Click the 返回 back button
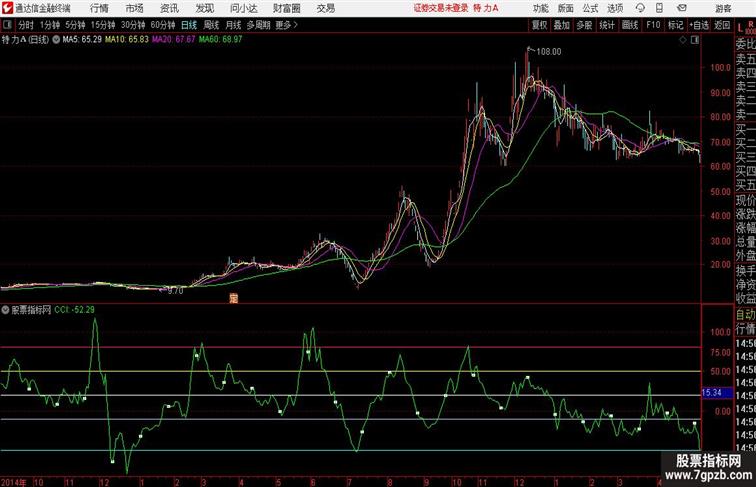This screenshot has height=487, width=756. point(722,25)
